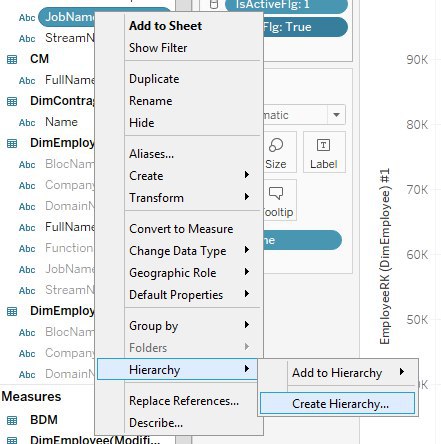This screenshot has height=444, width=441.
Task: Open the Hierarchy submenu
Action: tap(177, 369)
